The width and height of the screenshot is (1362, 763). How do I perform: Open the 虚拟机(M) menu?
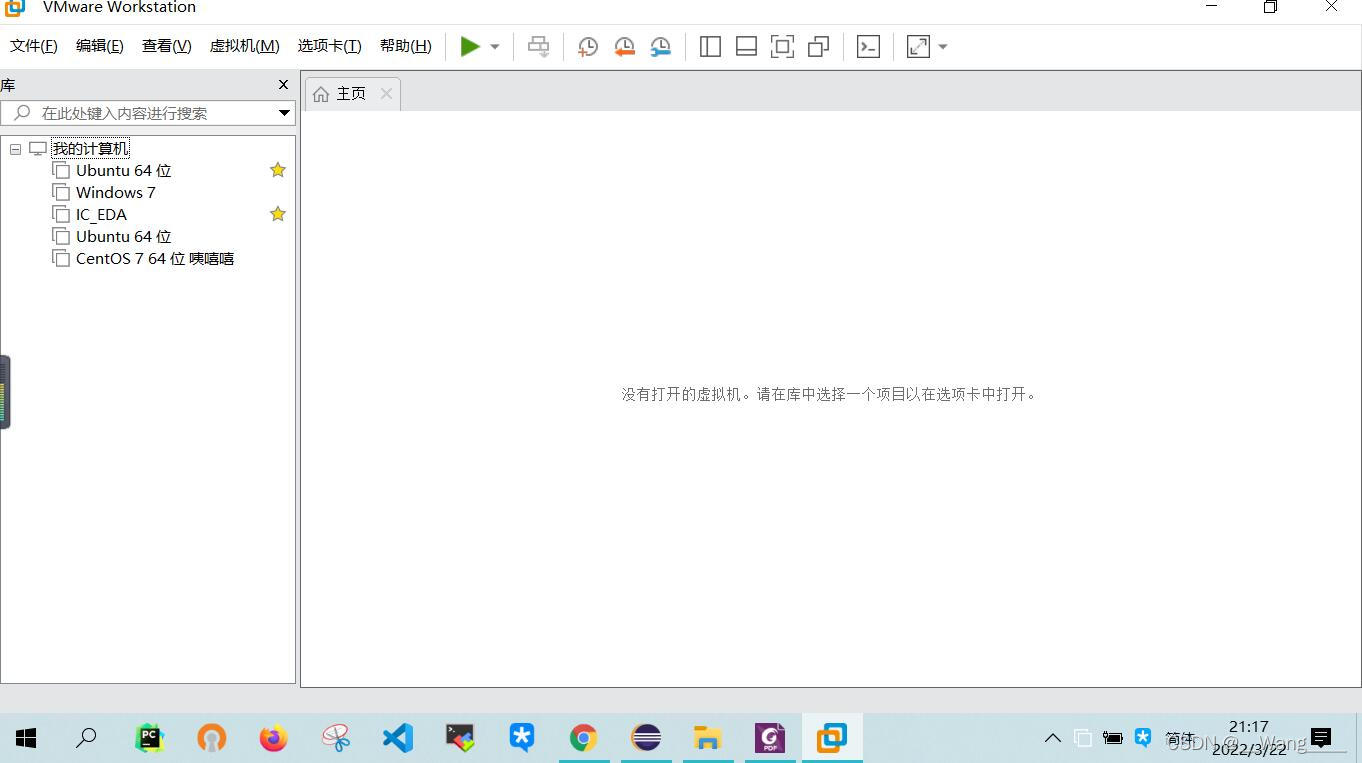point(245,46)
